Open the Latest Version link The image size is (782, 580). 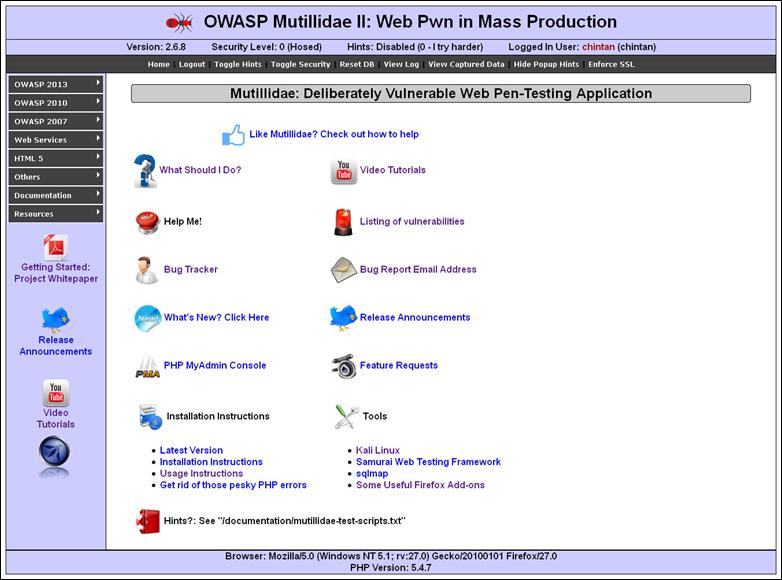(x=191, y=450)
